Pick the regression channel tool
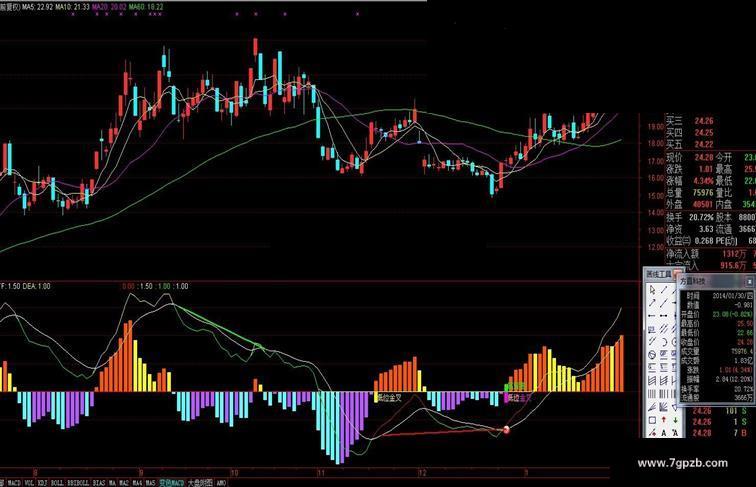The image size is (756, 487). (652, 380)
